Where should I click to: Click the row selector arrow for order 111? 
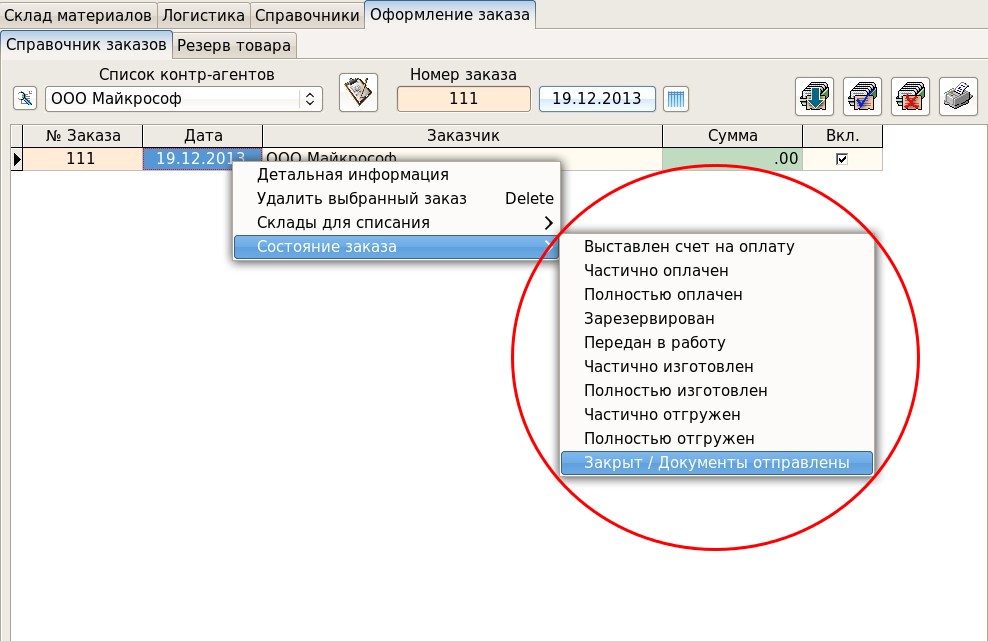(17, 159)
